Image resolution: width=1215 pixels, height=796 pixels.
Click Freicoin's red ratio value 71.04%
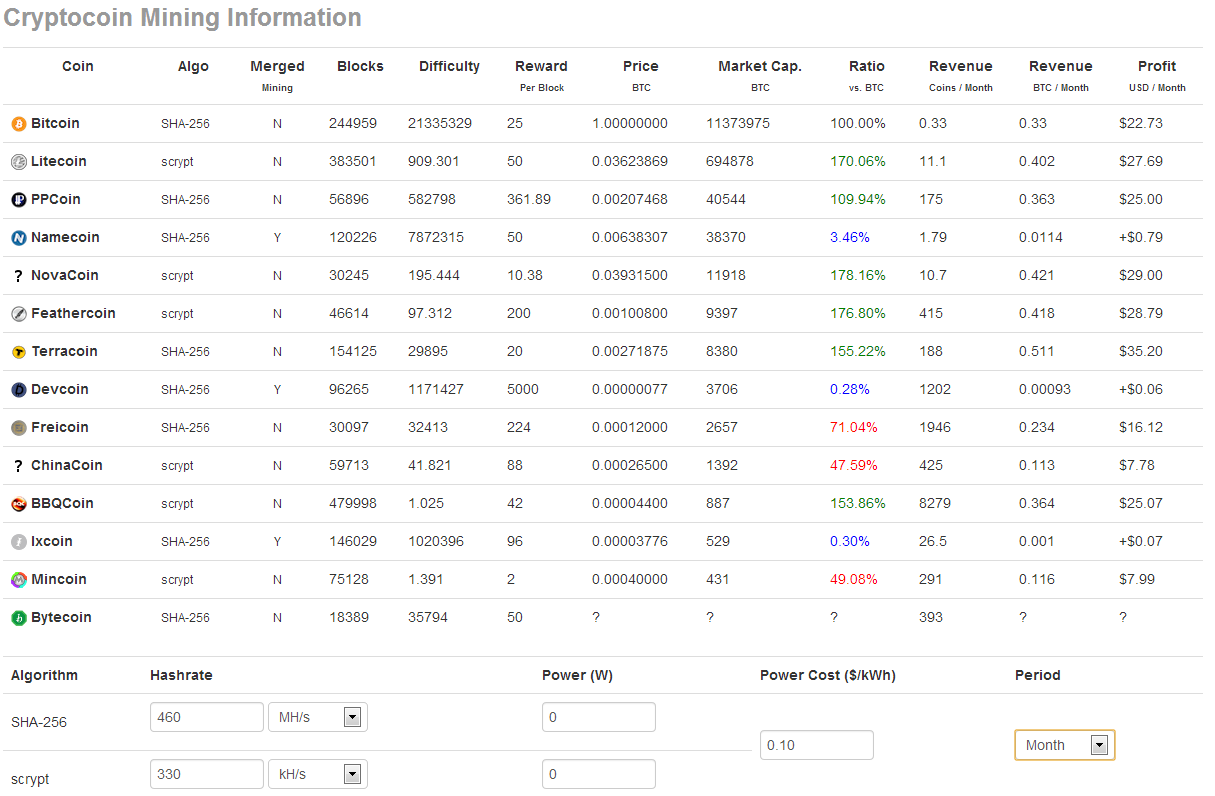854,427
